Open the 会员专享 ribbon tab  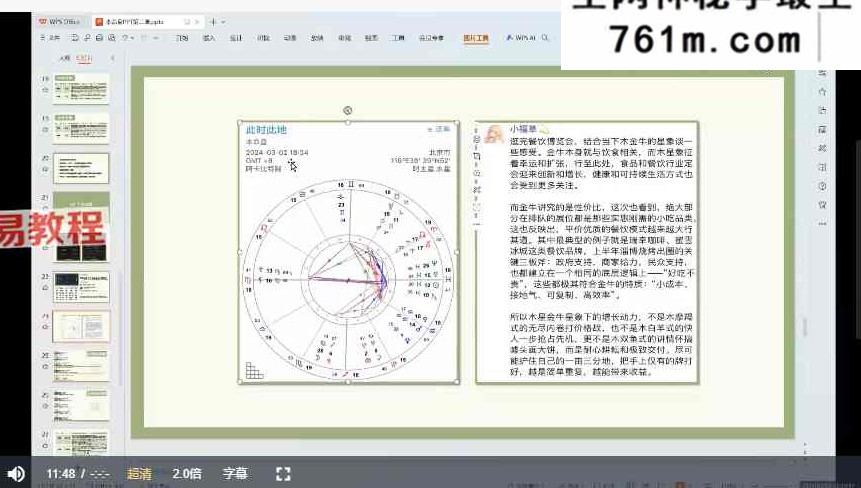point(431,38)
